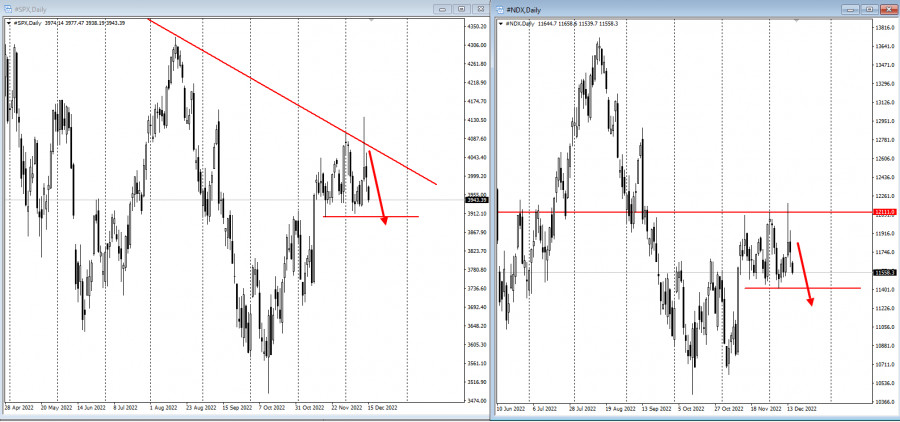Viewport: 900px width, 422px height.
Task: Maximize the #SPX,Daily chart window
Action: pos(461,9)
